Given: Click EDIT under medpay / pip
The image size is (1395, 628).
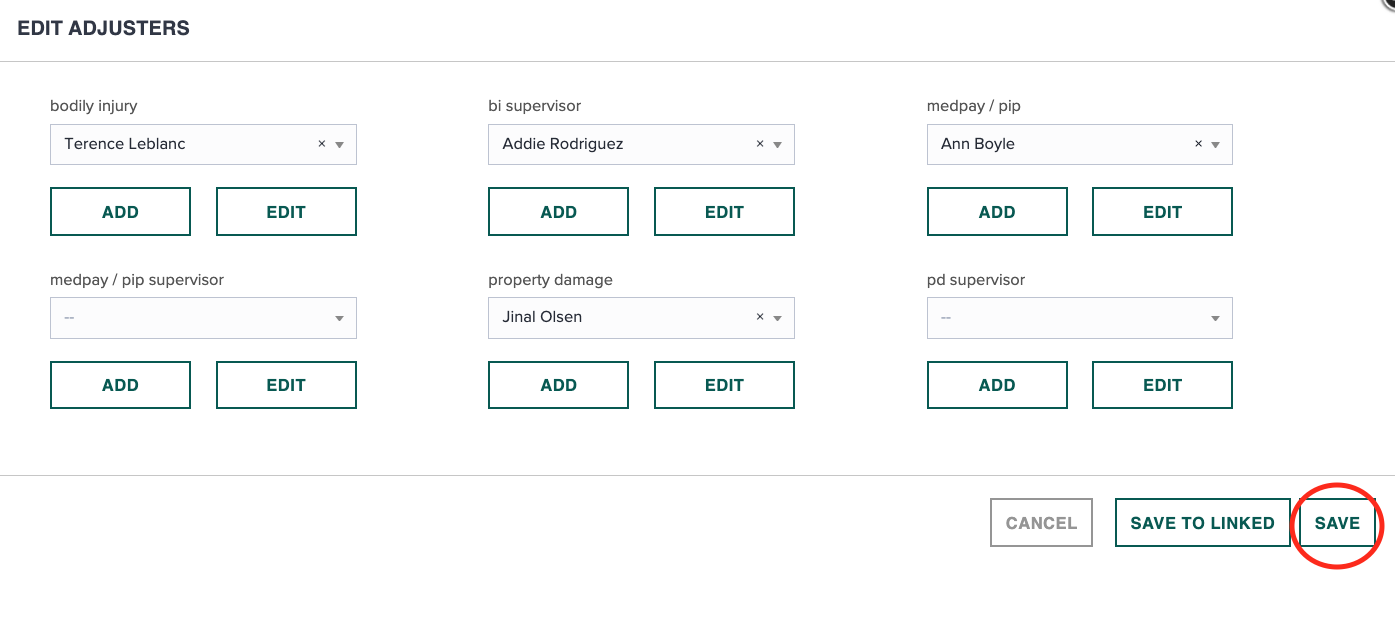Looking at the screenshot, I should (x=1162, y=211).
